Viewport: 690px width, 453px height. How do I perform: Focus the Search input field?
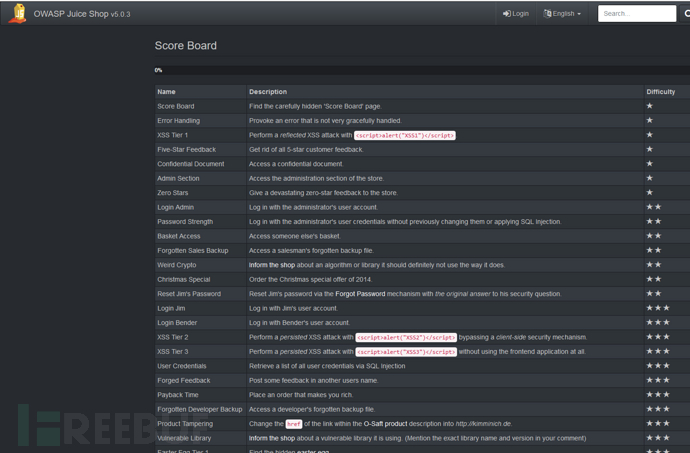637,14
